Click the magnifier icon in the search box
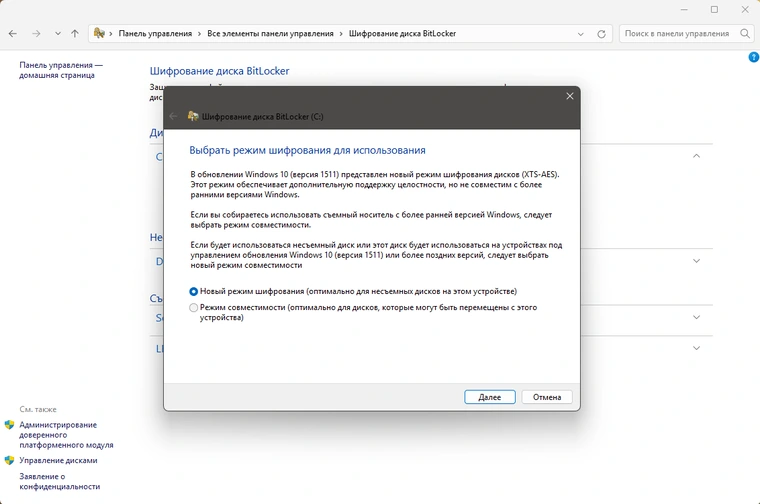Screen dimensions: 760x504 tap(744, 33)
